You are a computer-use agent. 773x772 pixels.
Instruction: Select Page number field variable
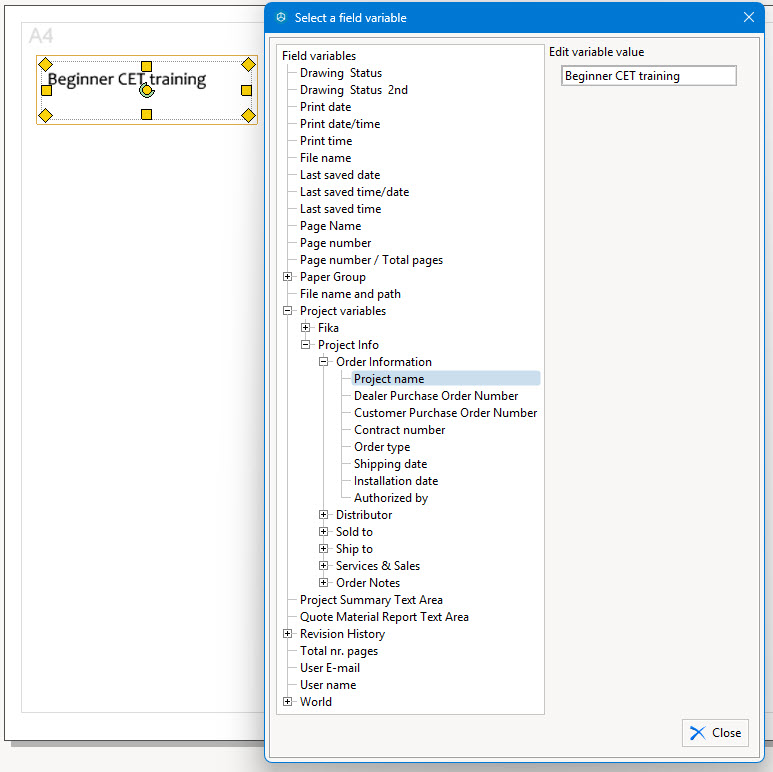[336, 243]
